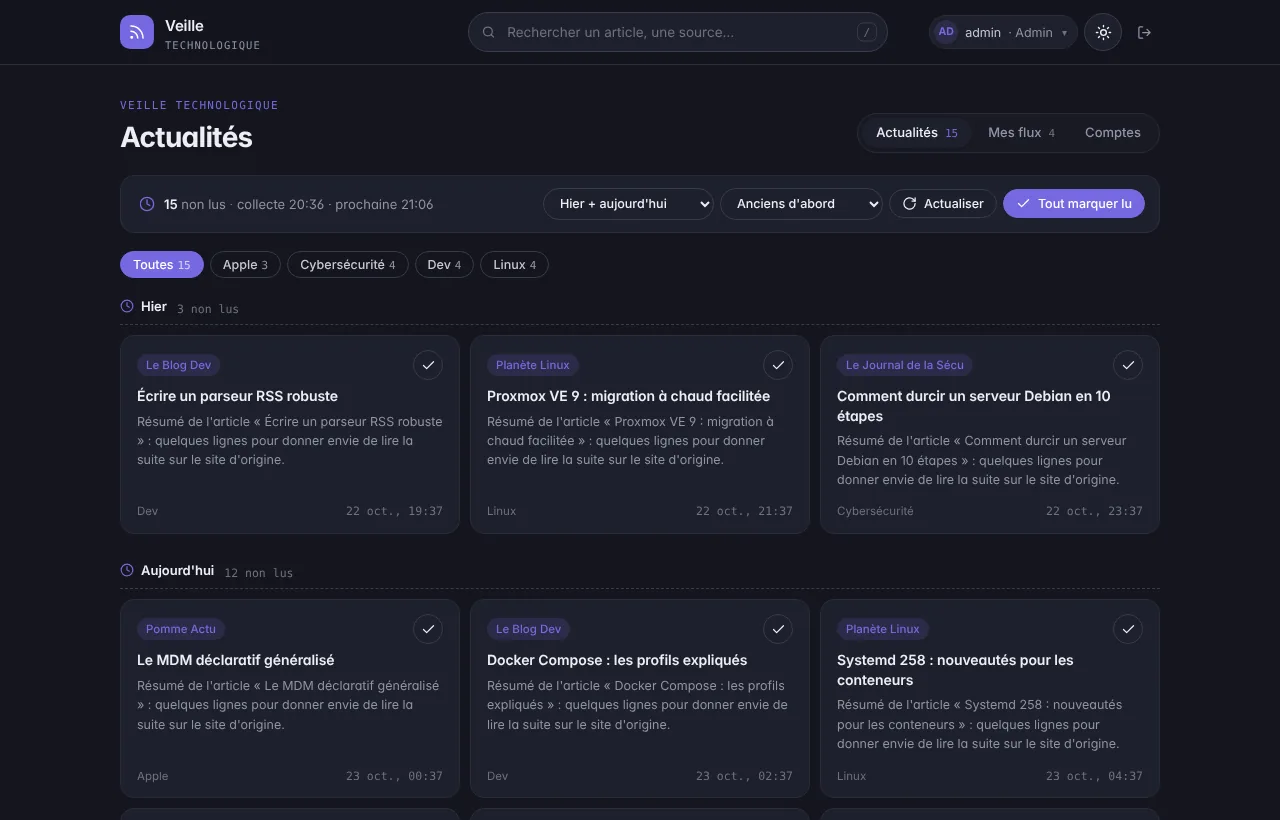Switch to the Actualités tab

coord(916,133)
